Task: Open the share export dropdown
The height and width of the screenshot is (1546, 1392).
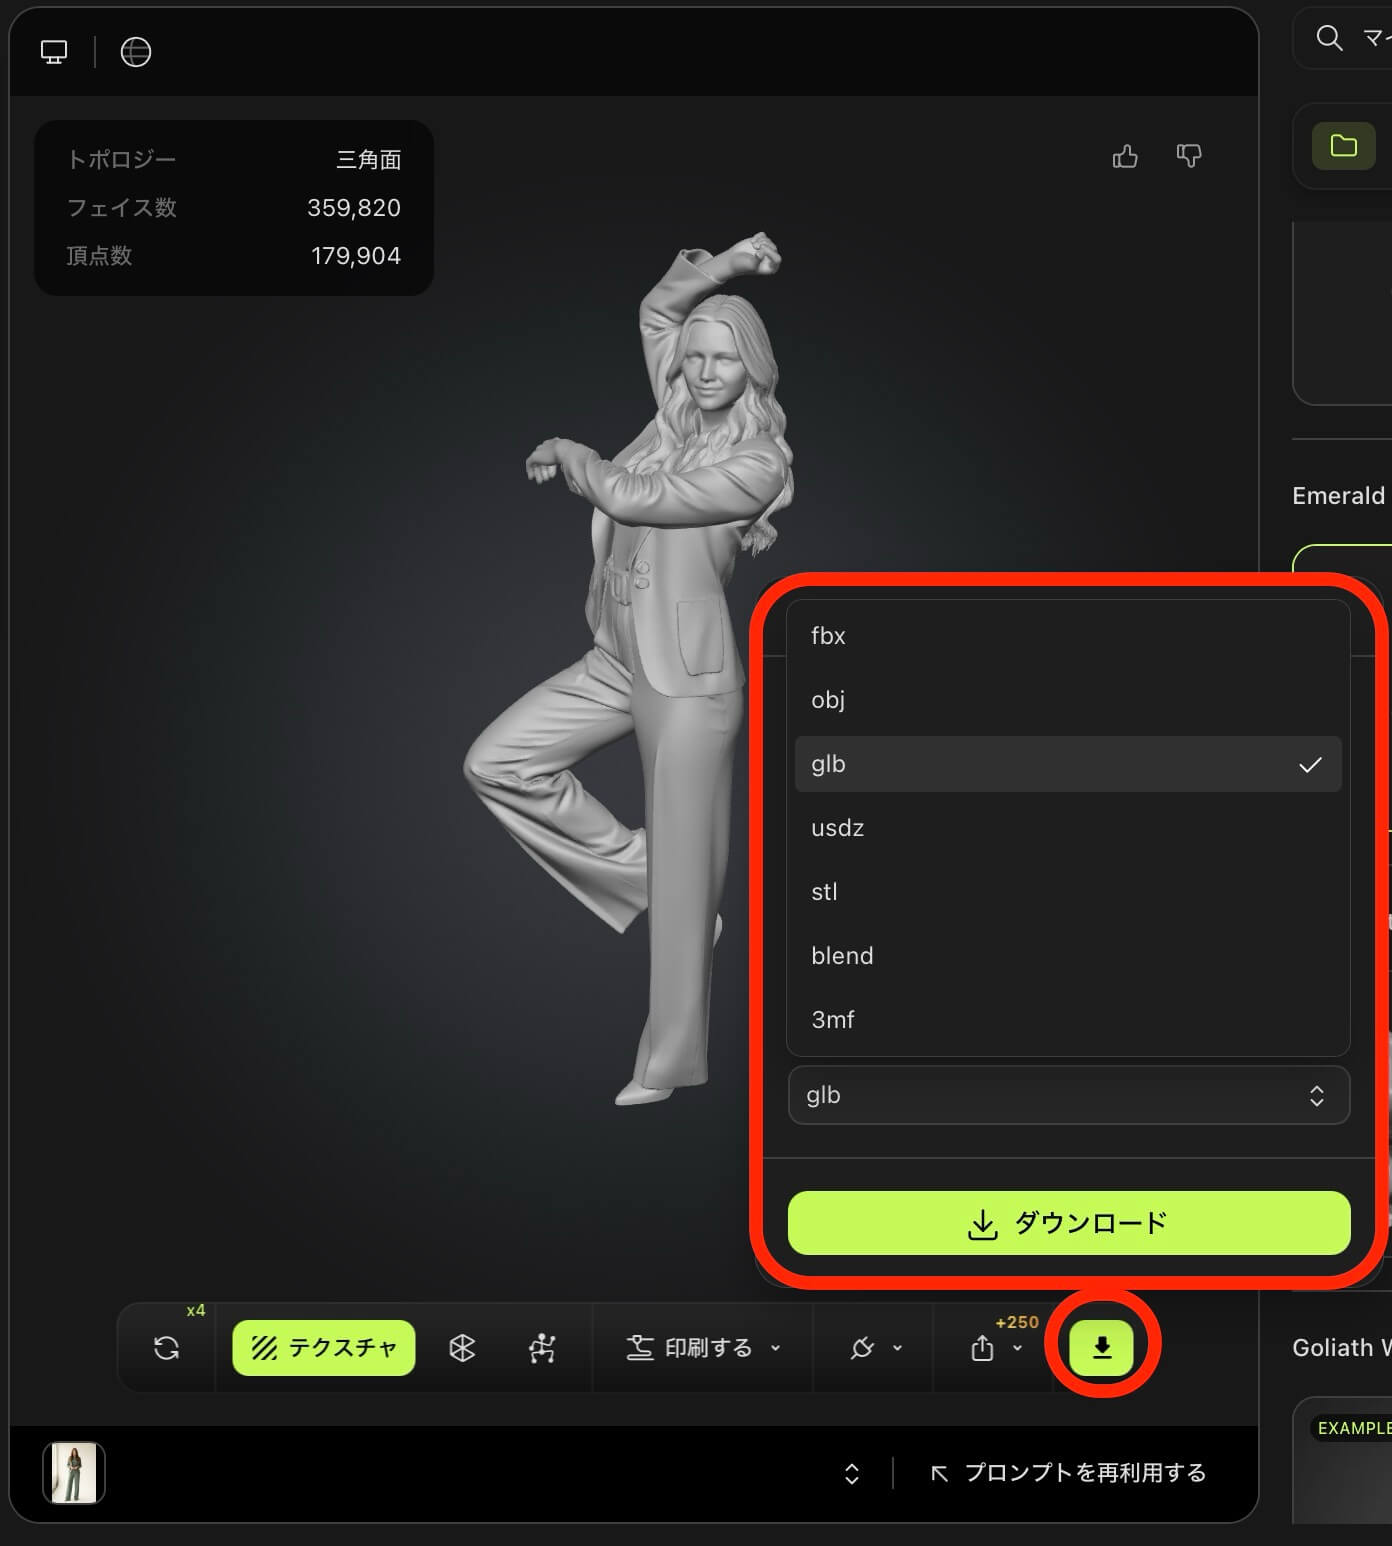Action: point(996,1348)
